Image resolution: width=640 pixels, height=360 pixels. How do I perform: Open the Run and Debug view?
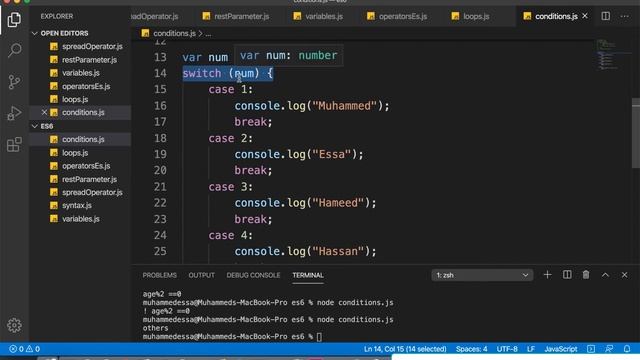[x=14, y=113]
